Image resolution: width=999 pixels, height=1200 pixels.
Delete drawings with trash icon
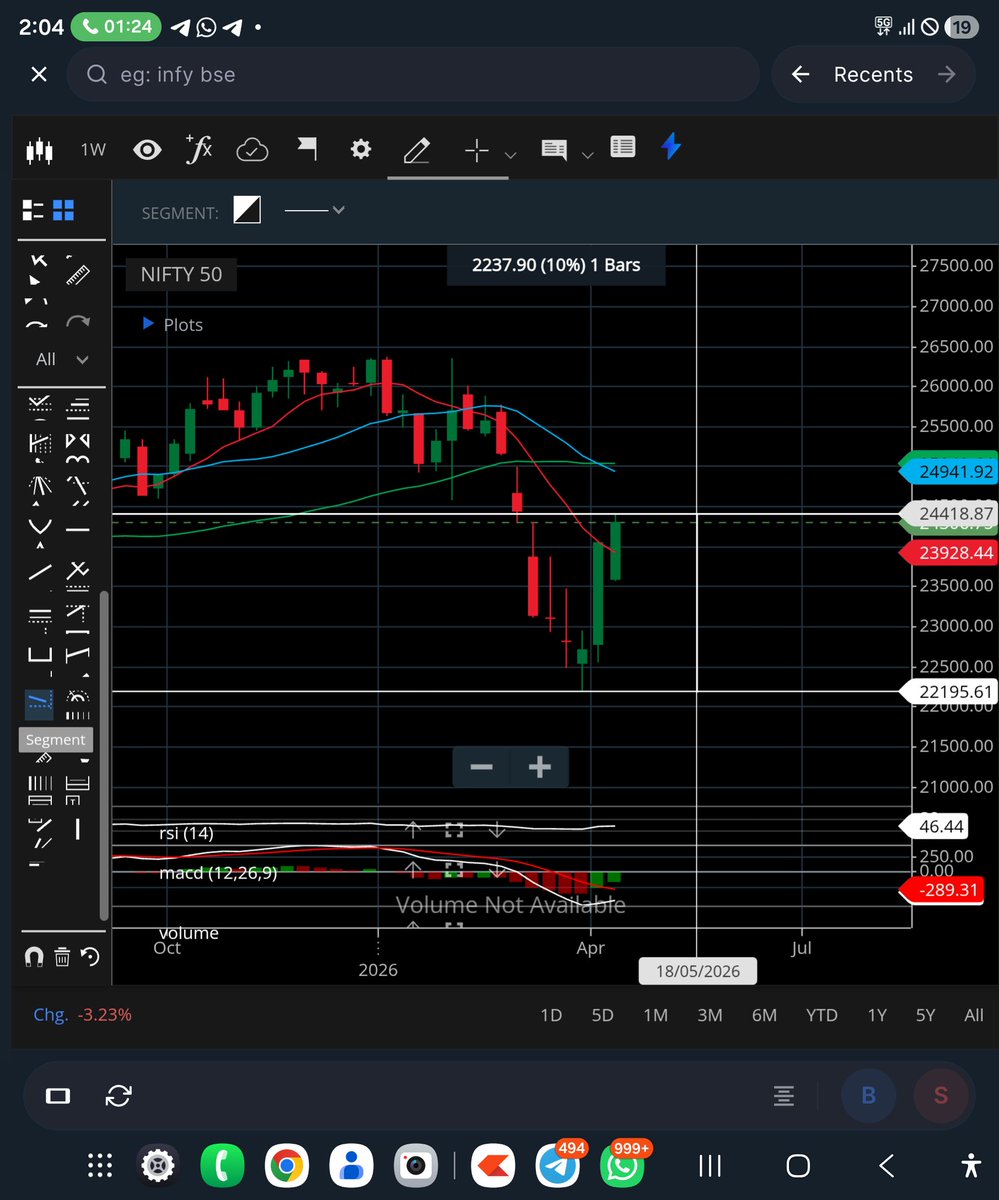62,957
